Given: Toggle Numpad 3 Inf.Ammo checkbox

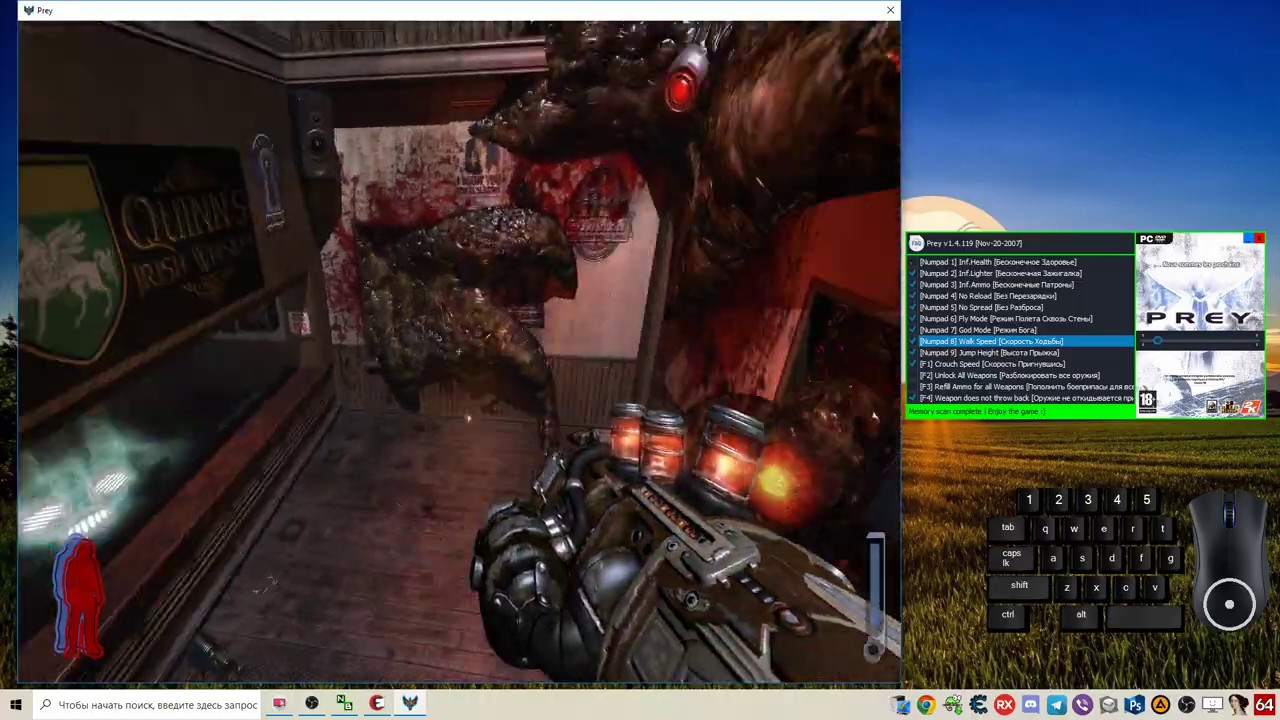Looking at the screenshot, I should (913, 285).
